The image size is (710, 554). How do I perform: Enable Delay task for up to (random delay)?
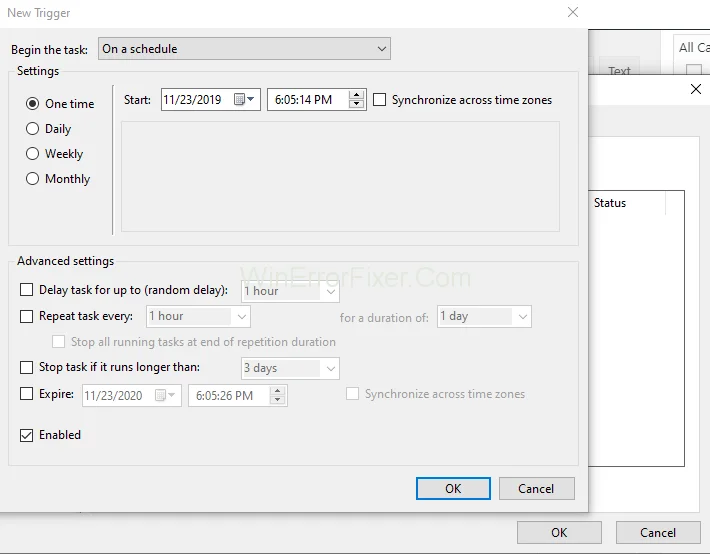click(x=27, y=291)
